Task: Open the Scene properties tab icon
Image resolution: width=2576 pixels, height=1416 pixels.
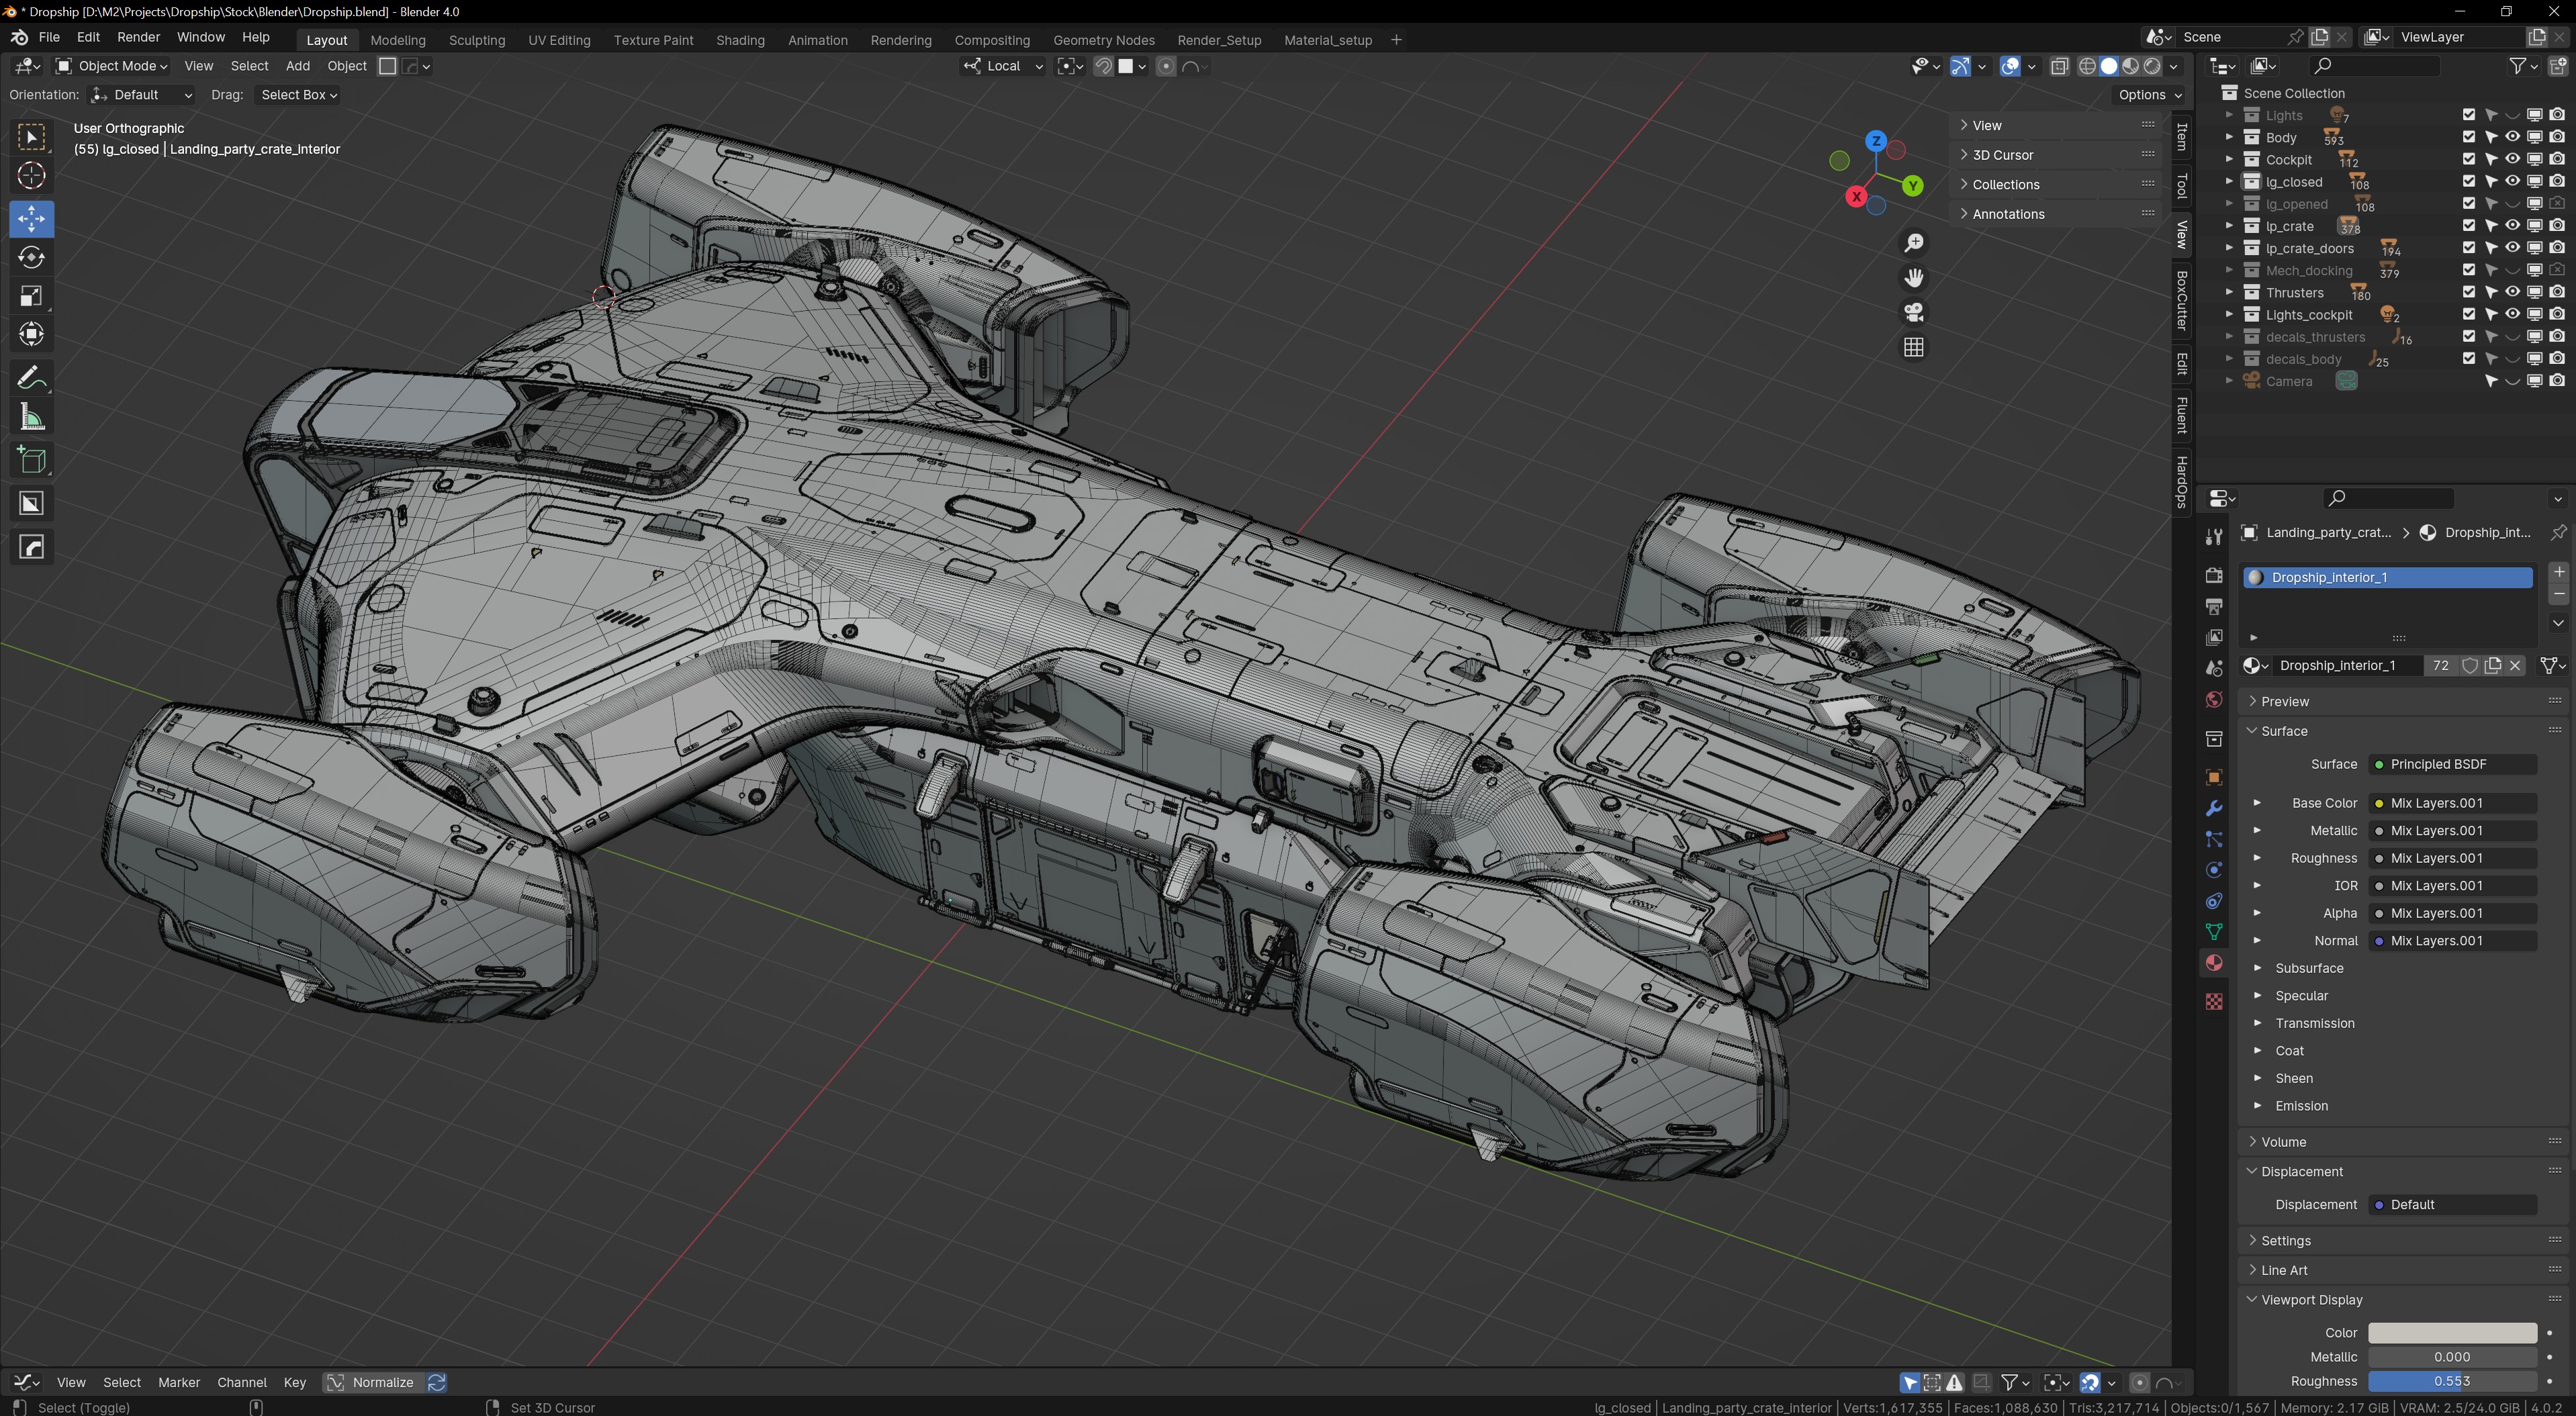Action: pos(2214,669)
